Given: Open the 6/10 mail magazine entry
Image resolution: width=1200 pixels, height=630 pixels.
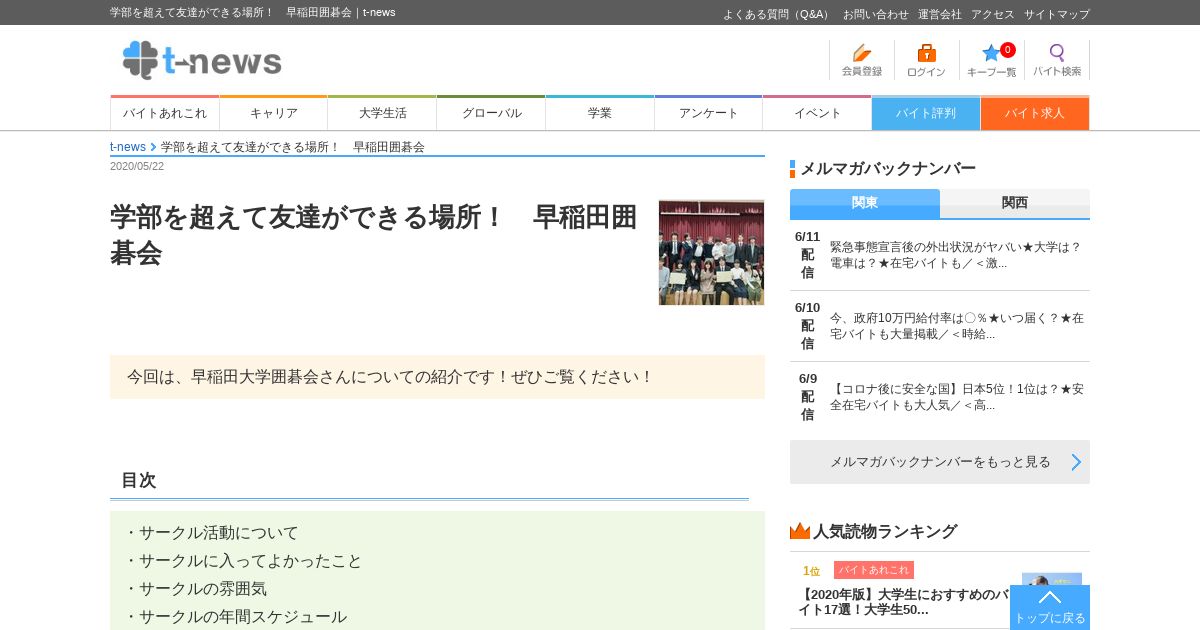Looking at the screenshot, I should (x=940, y=326).
